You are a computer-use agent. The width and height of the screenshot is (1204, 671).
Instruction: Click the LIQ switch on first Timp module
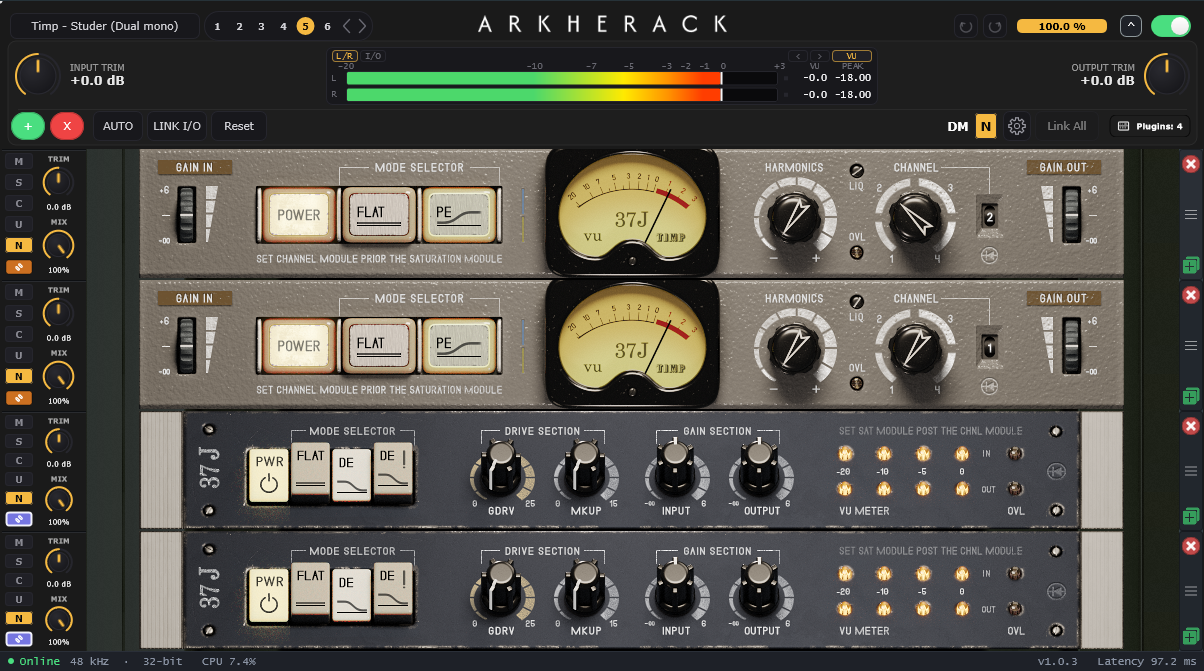(857, 170)
